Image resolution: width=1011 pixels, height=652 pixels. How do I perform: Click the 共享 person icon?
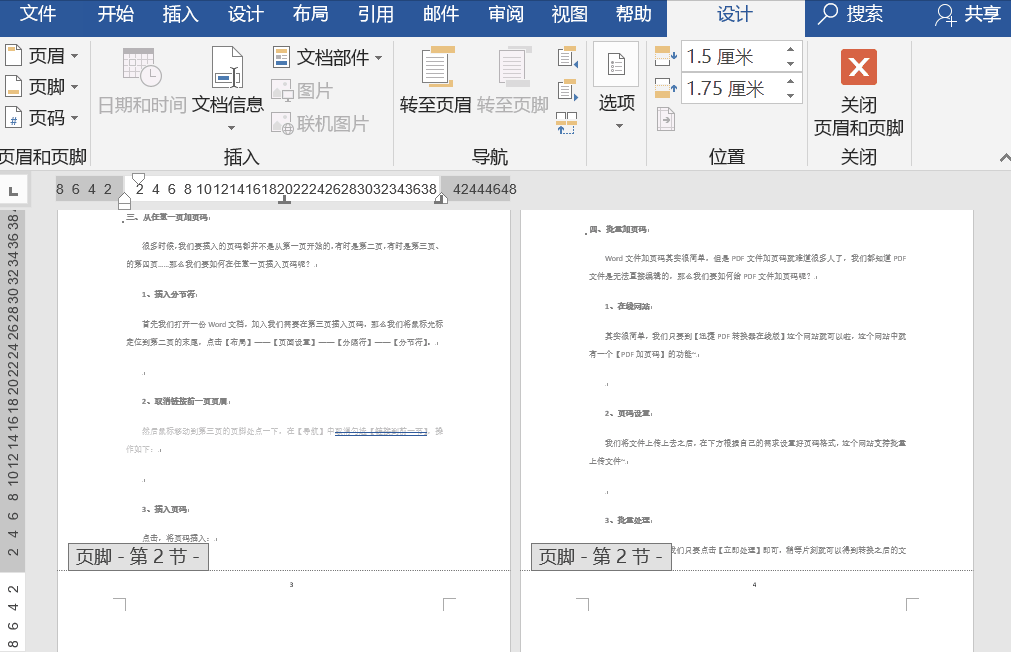point(947,15)
